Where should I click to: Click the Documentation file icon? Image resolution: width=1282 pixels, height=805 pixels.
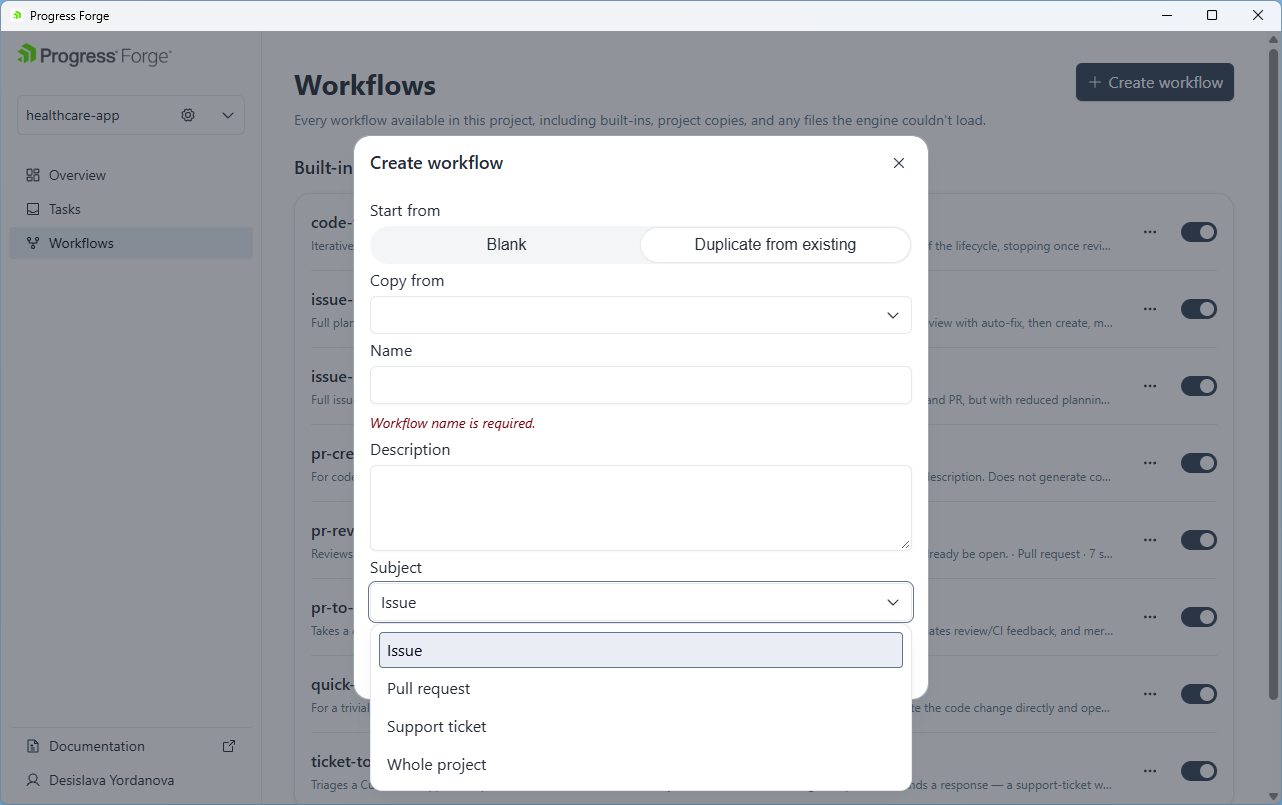[x=33, y=746]
